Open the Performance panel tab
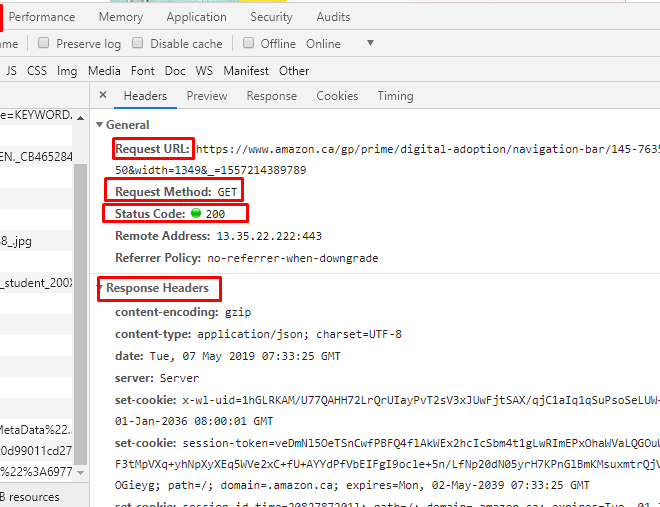The image size is (660, 507). tap(42, 17)
